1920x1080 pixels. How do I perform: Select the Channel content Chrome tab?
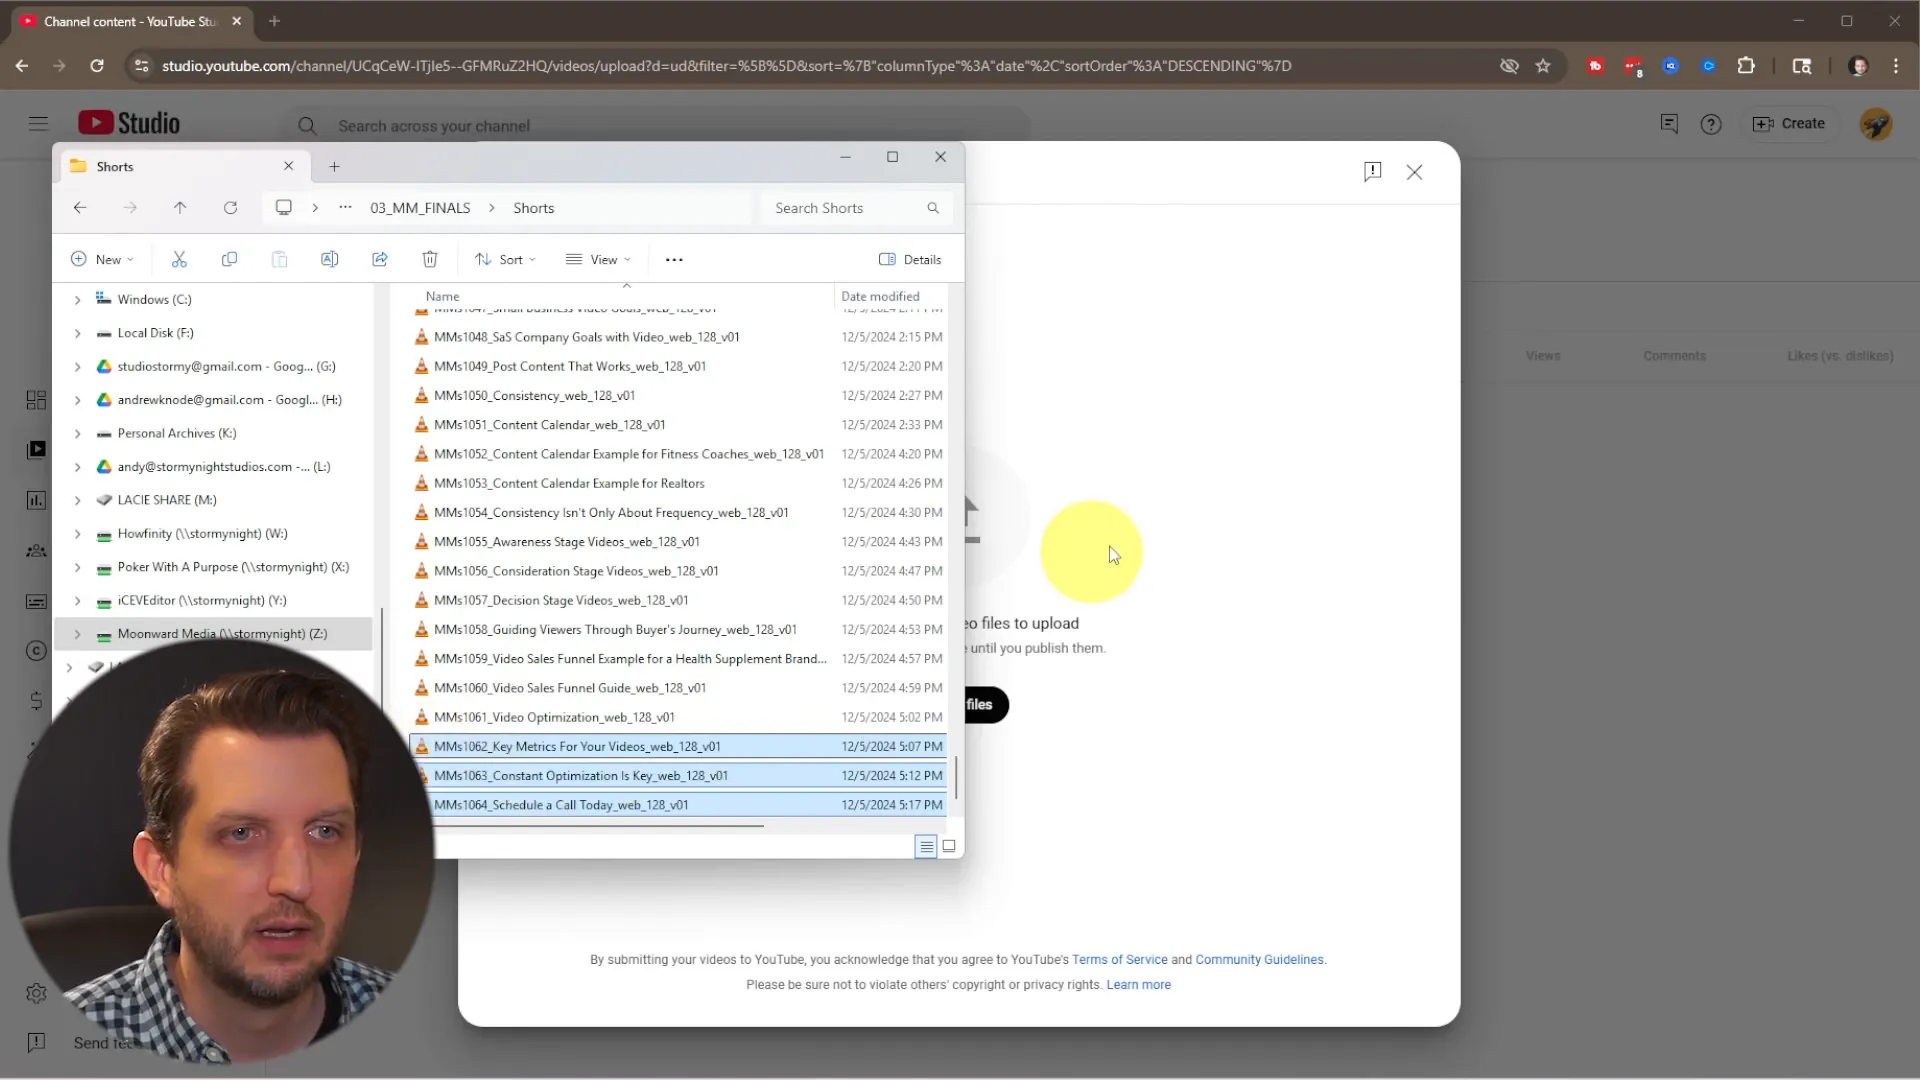point(130,21)
